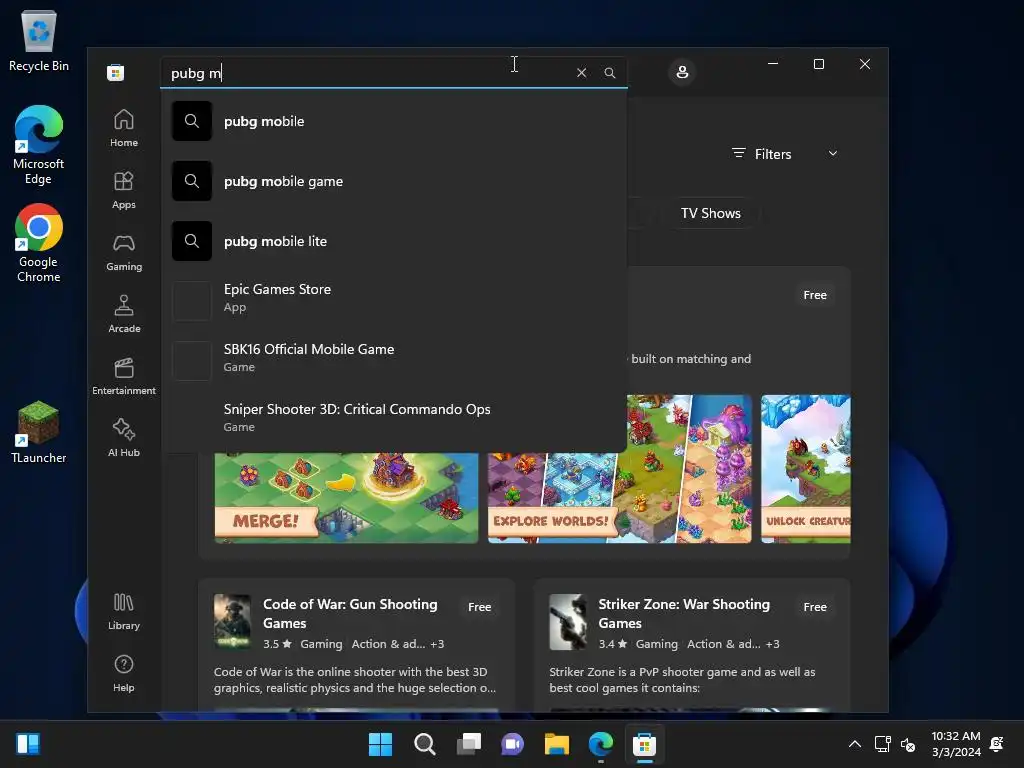Viewport: 1024px width, 768px height.
Task: Open the Arcade section
Action: coord(123,314)
